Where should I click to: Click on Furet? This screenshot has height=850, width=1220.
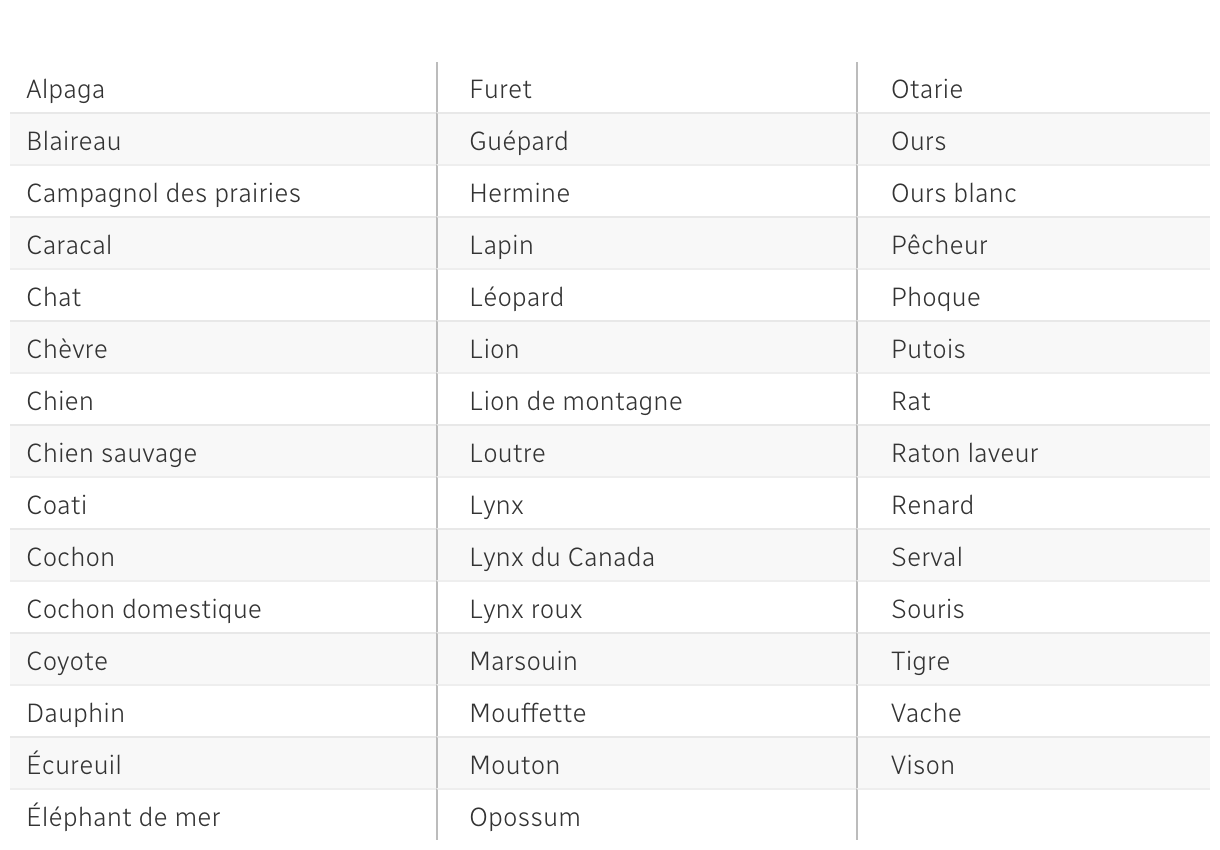(501, 90)
